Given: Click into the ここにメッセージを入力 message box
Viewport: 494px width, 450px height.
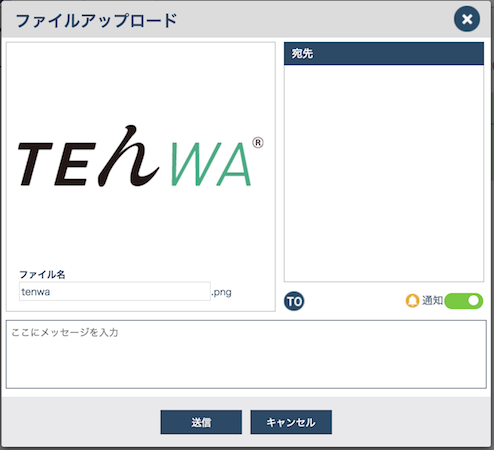Looking at the screenshot, I should pyautogui.click(x=246, y=354).
